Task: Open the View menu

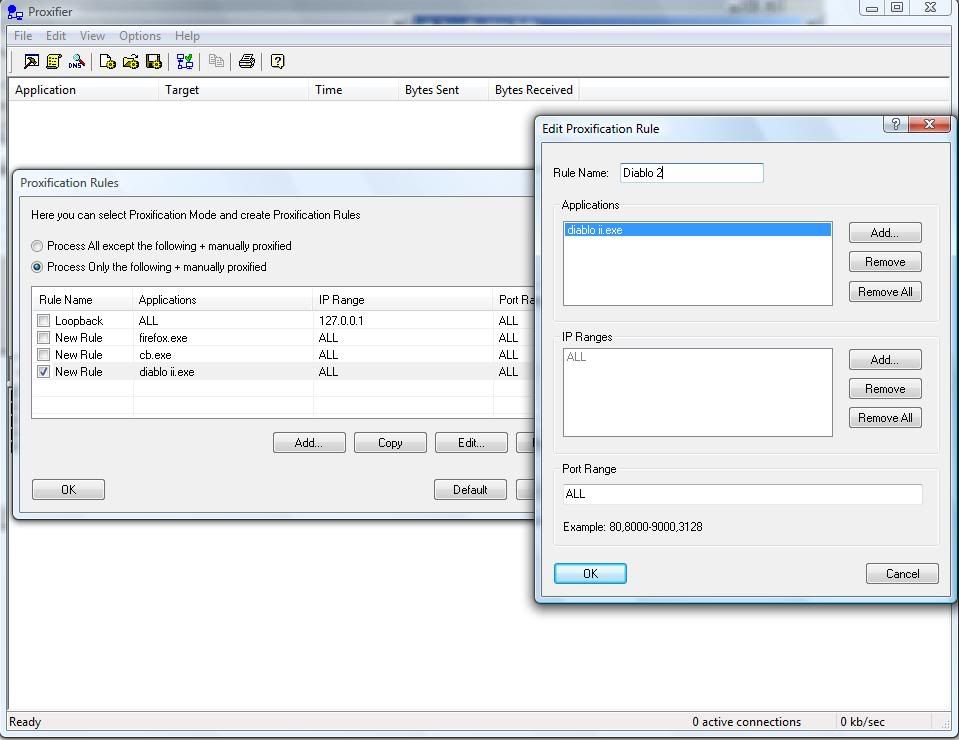Action: (92, 35)
